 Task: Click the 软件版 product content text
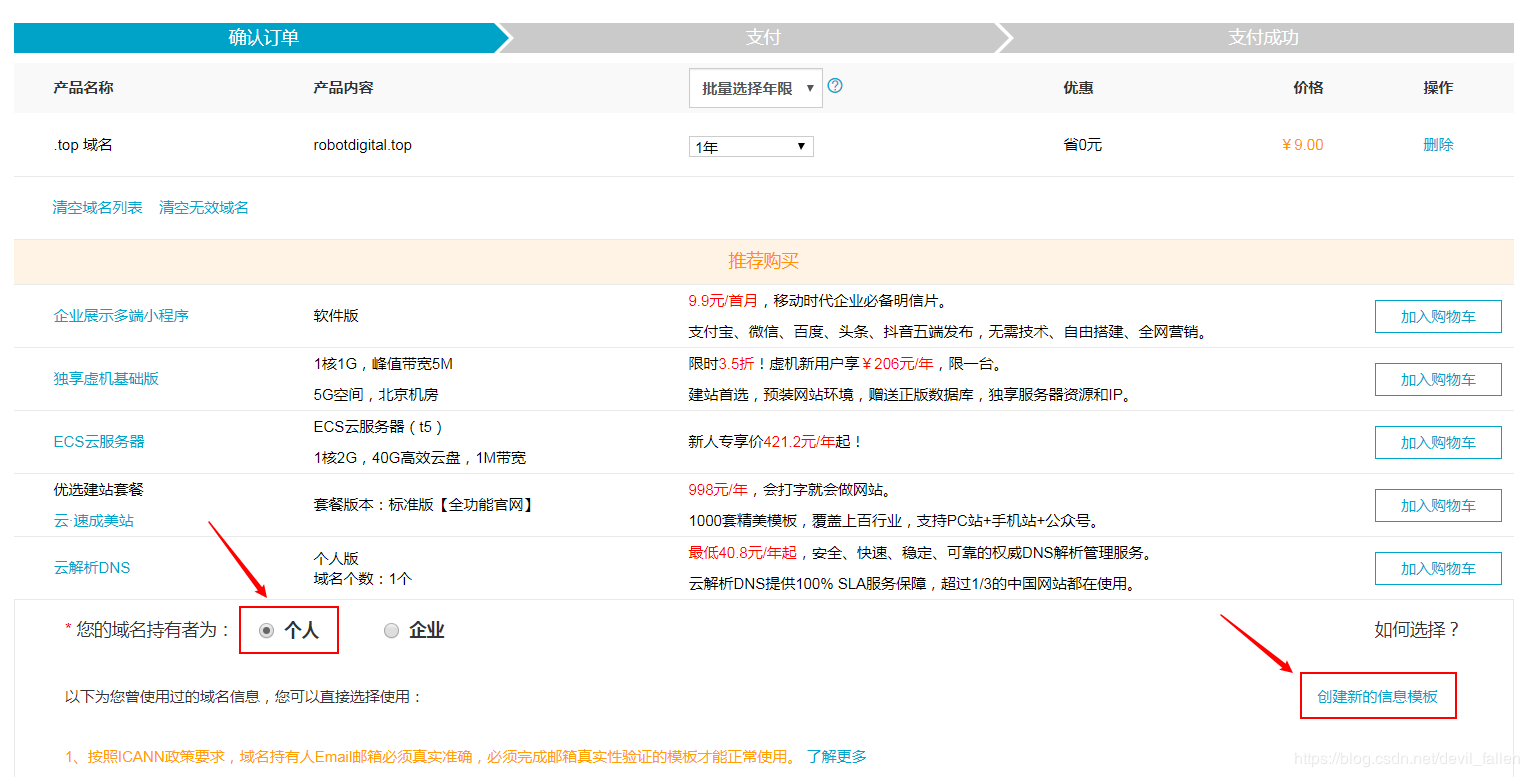[x=335, y=316]
